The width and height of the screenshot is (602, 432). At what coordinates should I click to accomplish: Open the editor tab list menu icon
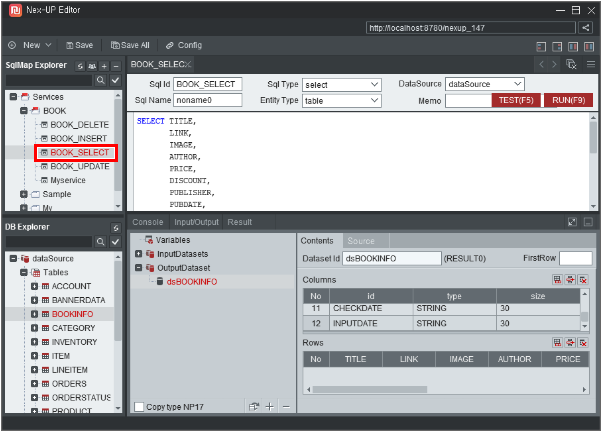click(x=591, y=65)
